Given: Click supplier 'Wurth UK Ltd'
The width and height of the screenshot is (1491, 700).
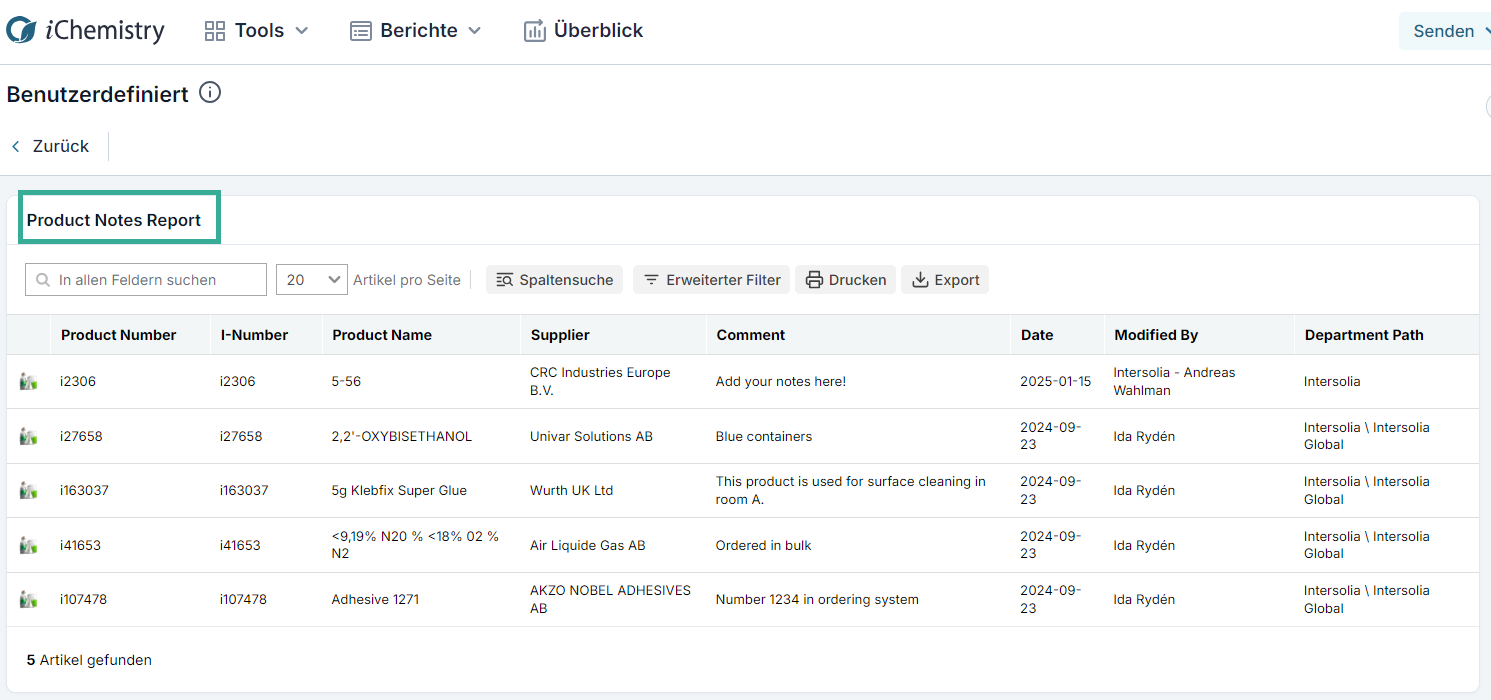Looking at the screenshot, I should click(572, 490).
